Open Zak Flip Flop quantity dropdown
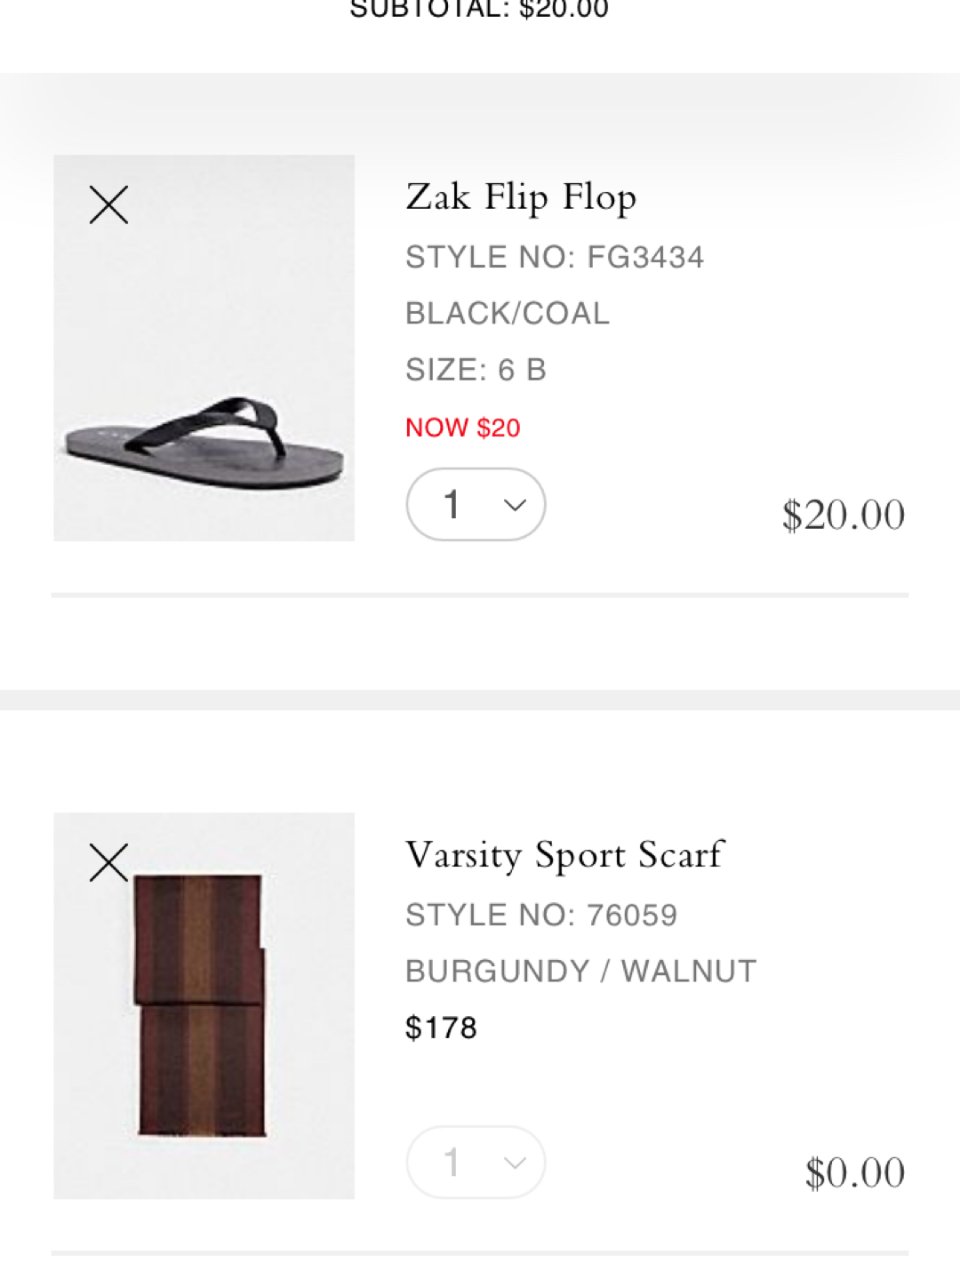The width and height of the screenshot is (960, 1280). pyautogui.click(x=475, y=505)
